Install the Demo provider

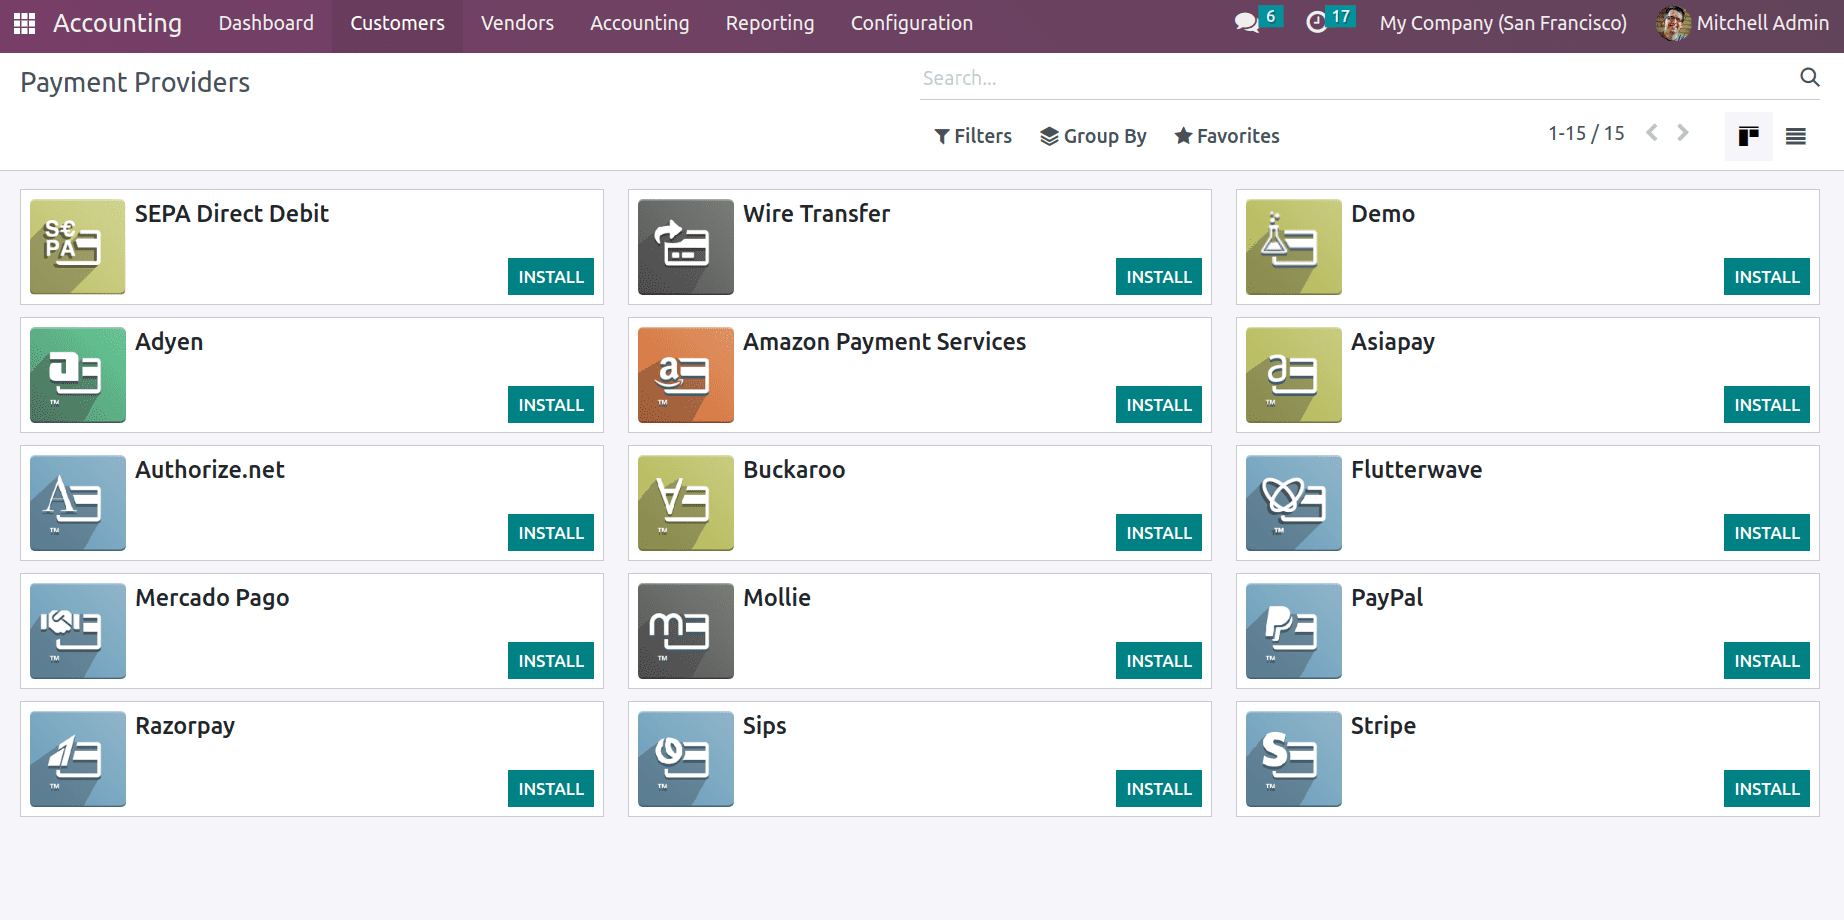click(1767, 277)
